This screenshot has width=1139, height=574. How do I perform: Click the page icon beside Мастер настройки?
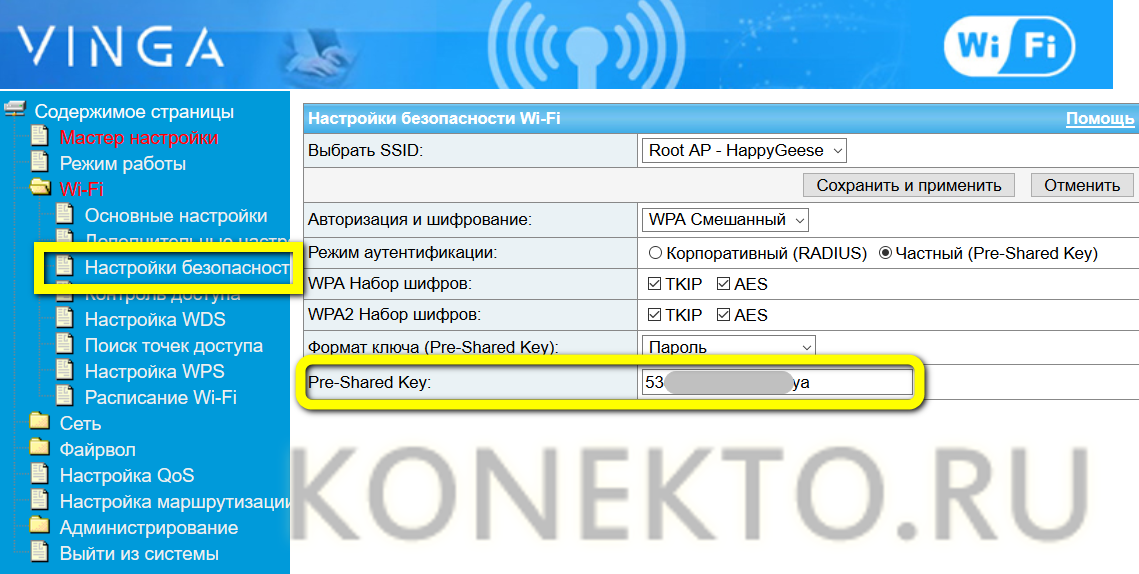point(40,137)
